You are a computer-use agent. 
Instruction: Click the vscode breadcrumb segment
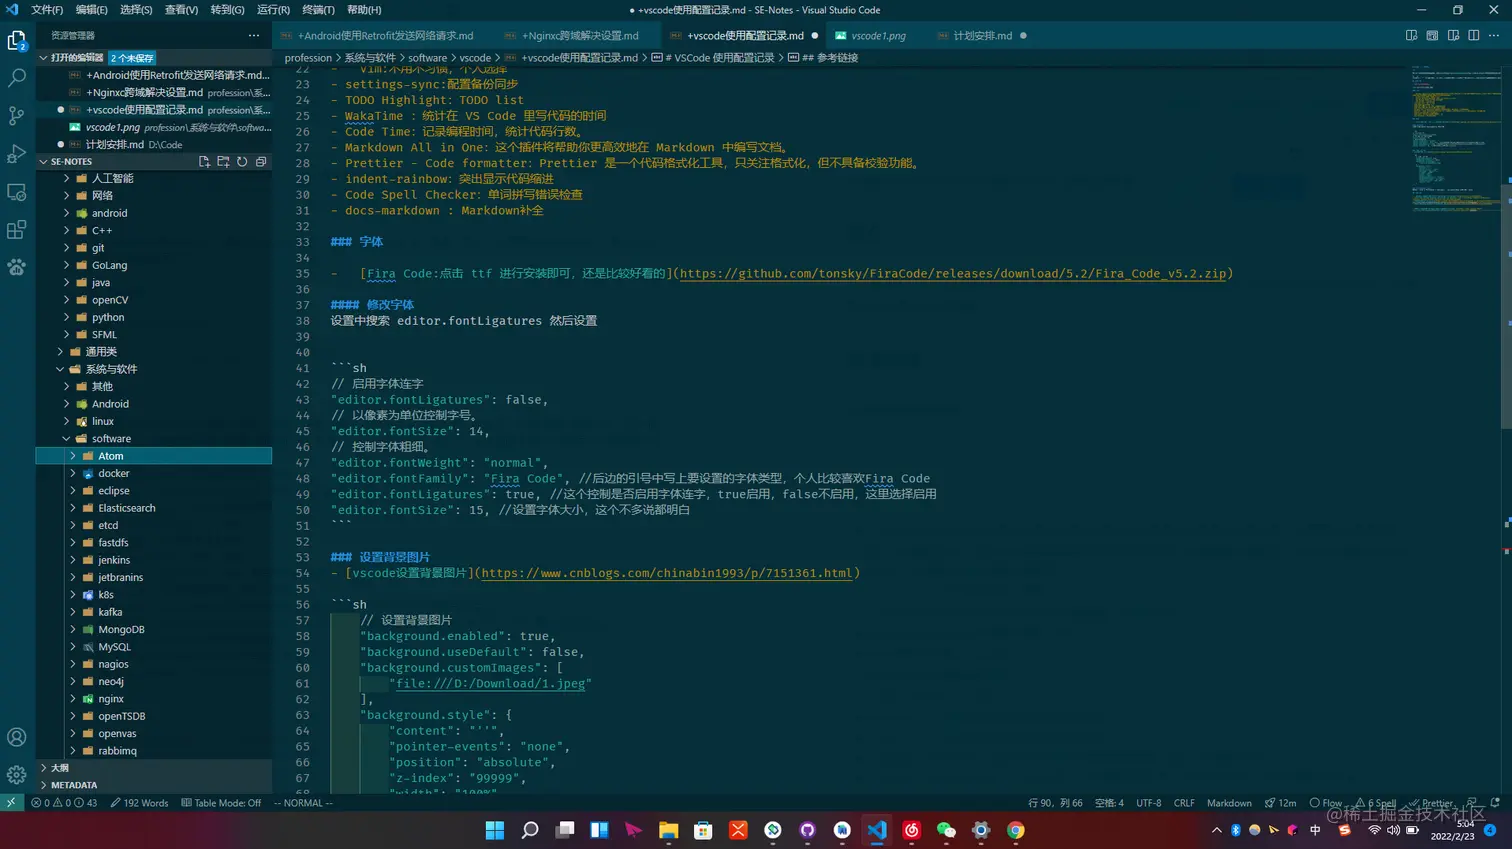pos(475,58)
